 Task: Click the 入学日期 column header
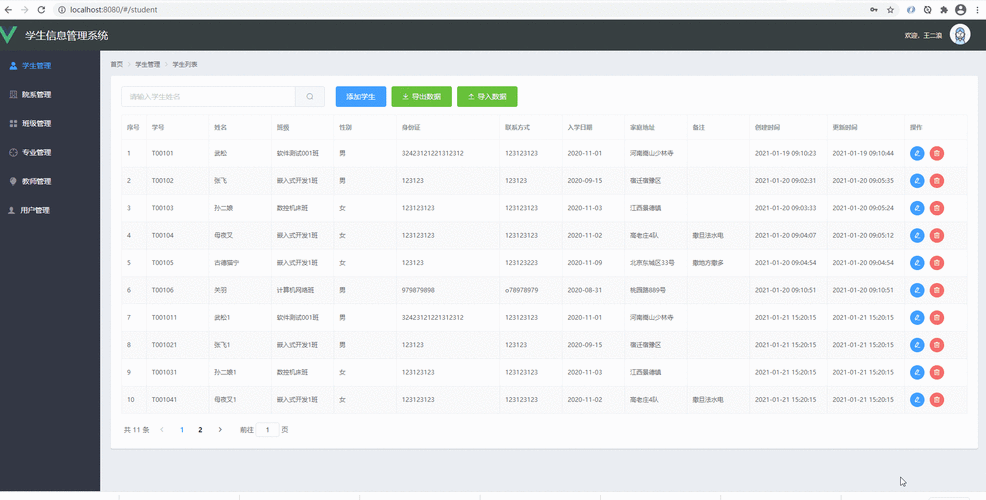click(580, 127)
